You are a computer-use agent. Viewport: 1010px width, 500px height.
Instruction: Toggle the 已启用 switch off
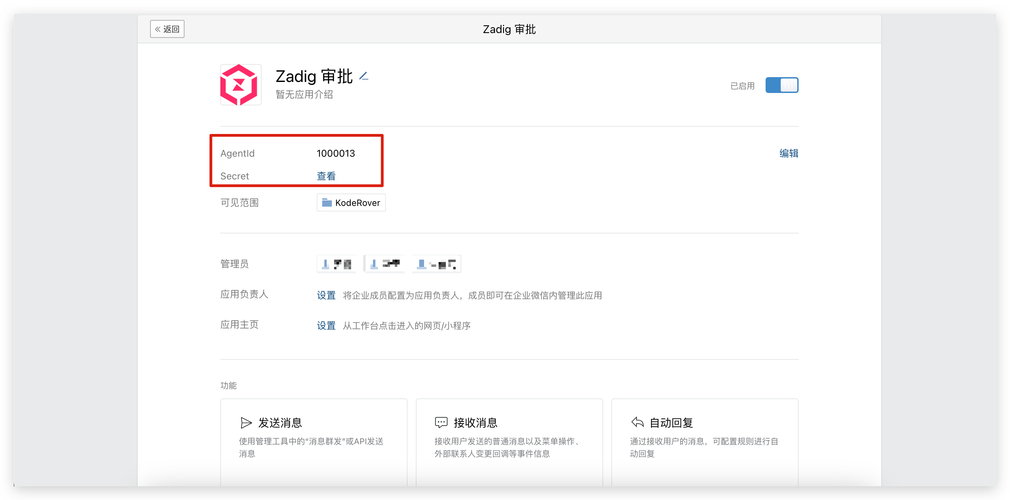click(x=781, y=85)
